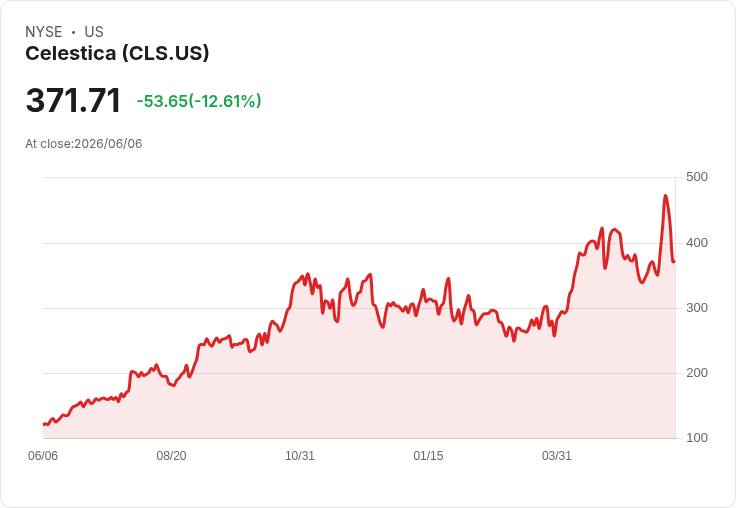Select the 03/31 date axis label
The width and height of the screenshot is (736, 508).
click(557, 456)
